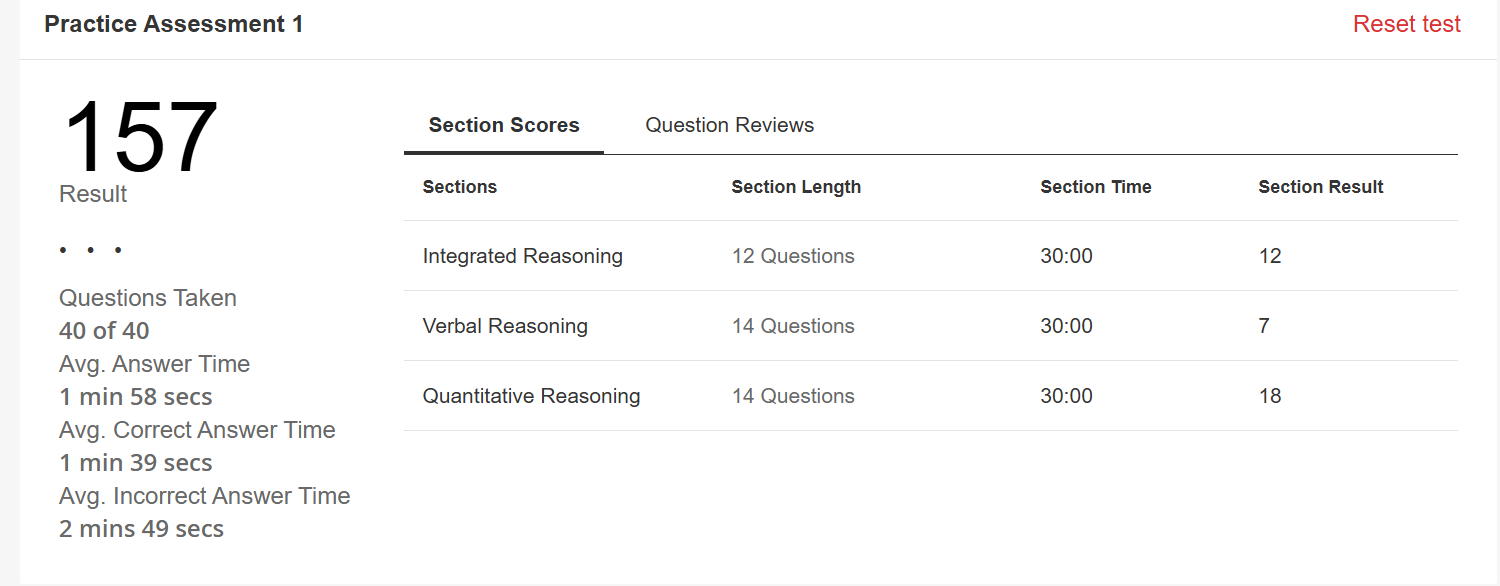Click the Section Time column header
The image size is (1500, 586).
pyautogui.click(x=1096, y=187)
